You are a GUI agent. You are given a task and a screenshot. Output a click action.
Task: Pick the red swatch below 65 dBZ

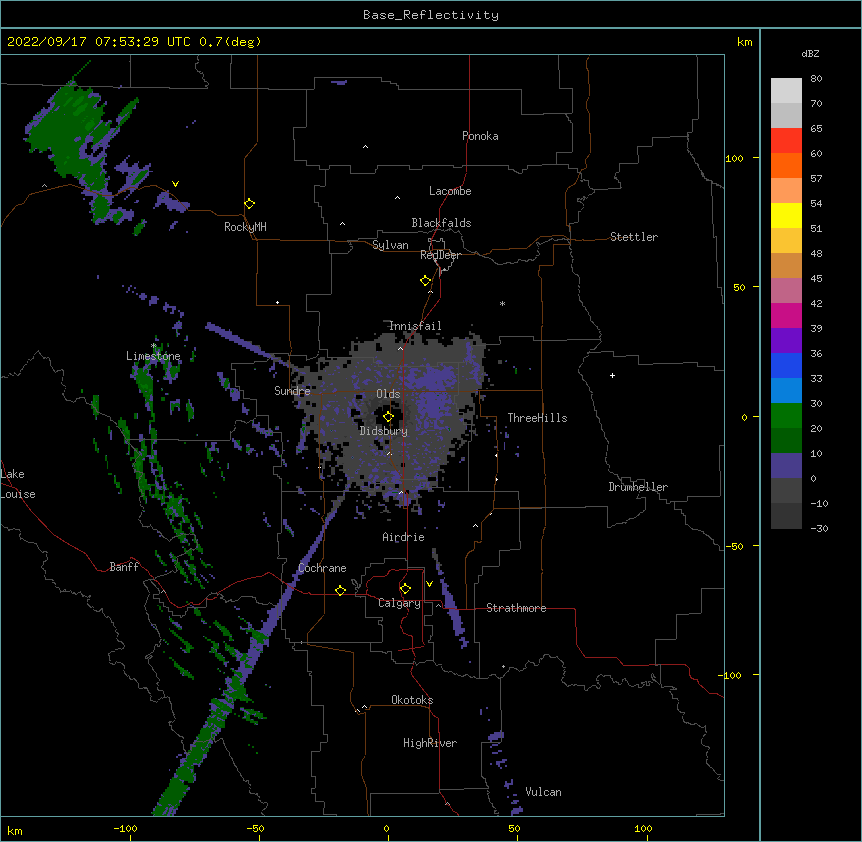[x=786, y=140]
